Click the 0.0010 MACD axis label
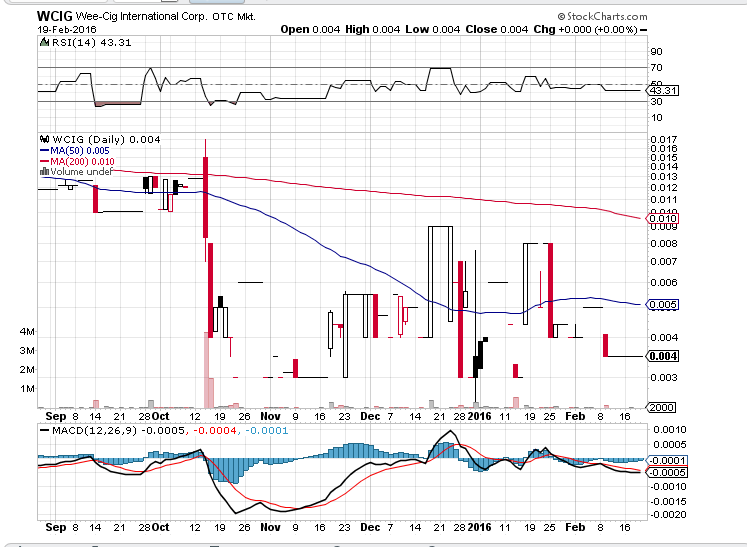This screenshot has width=747, height=547. coord(670,430)
